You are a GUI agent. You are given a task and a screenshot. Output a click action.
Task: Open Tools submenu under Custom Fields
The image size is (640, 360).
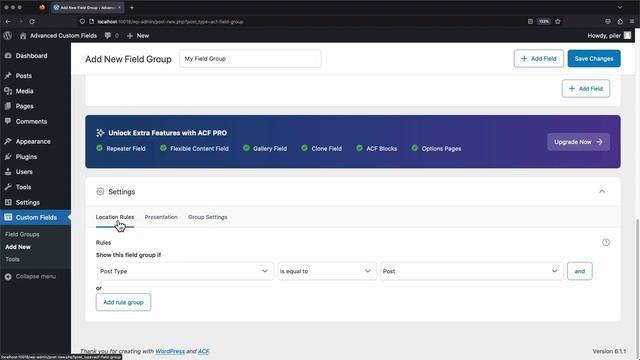pyautogui.click(x=12, y=259)
